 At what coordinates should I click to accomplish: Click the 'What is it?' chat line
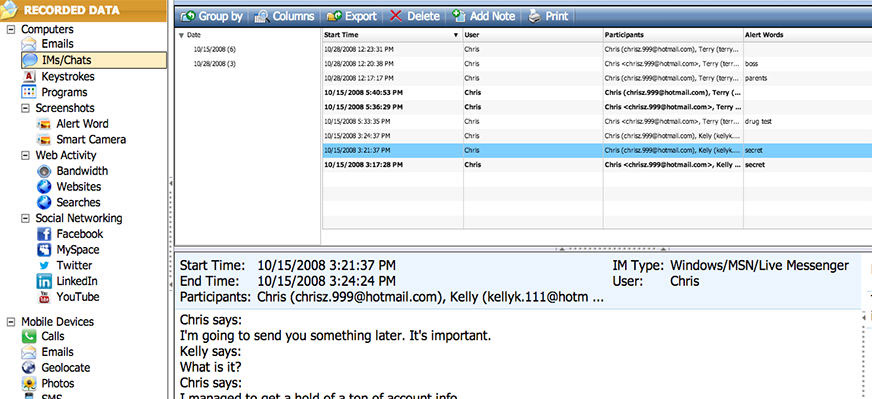[x=211, y=367]
